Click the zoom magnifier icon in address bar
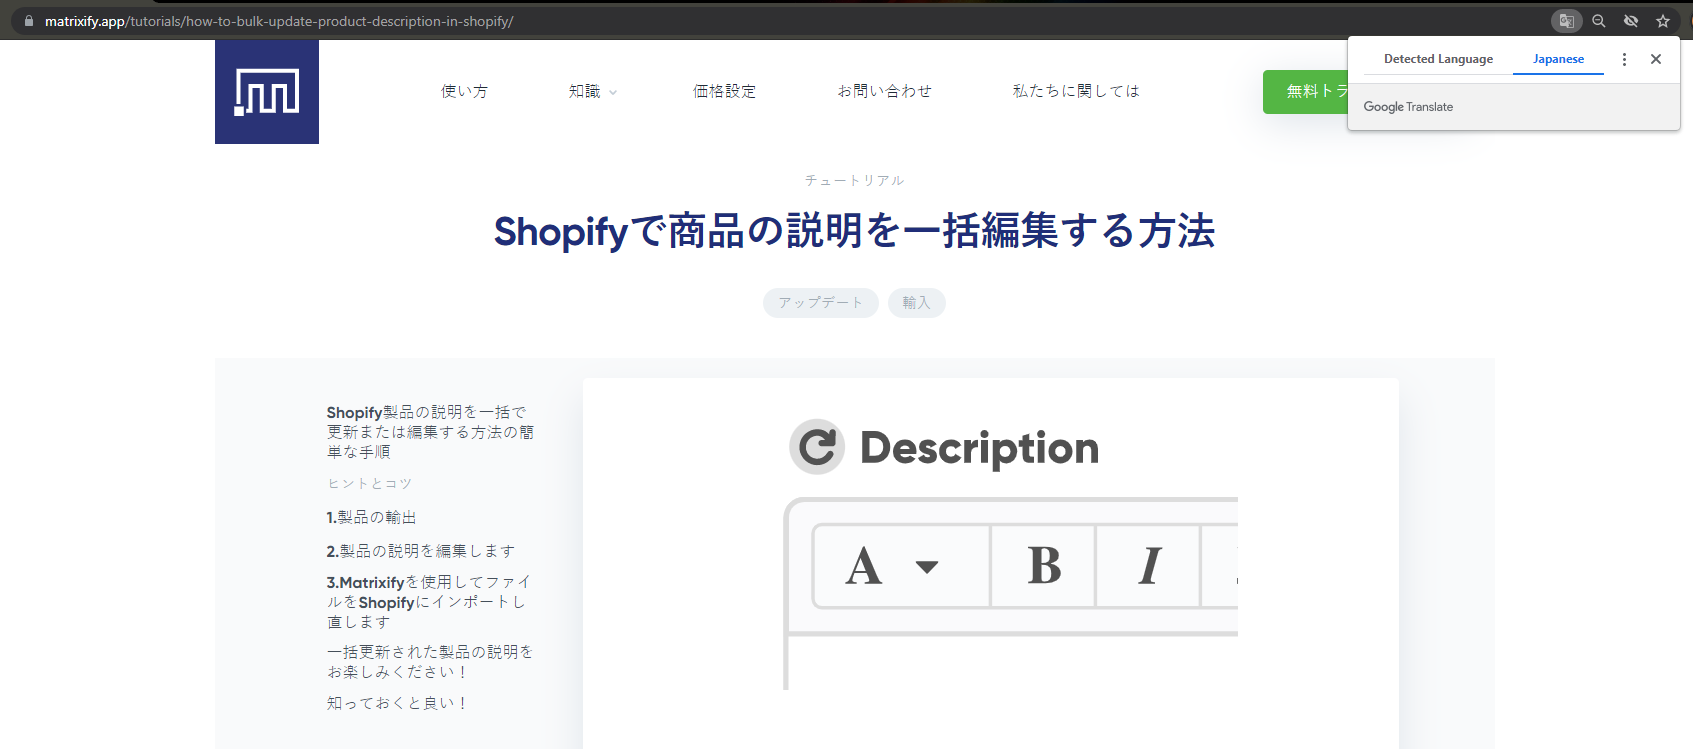 [x=1599, y=21]
